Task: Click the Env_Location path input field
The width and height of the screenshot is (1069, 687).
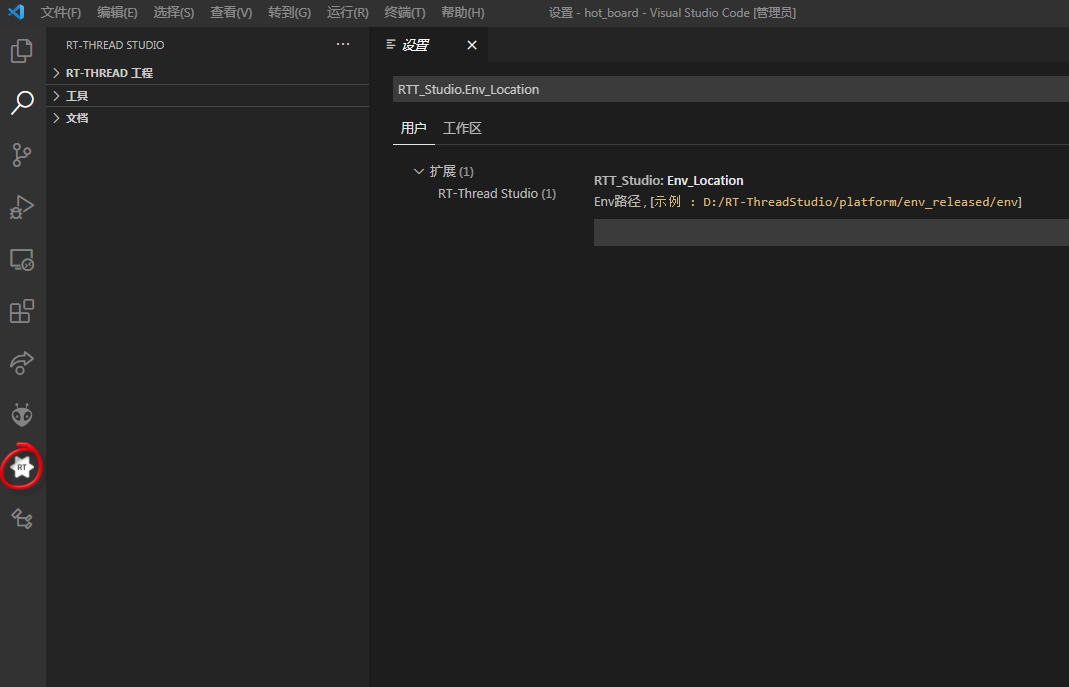Action: [831, 232]
